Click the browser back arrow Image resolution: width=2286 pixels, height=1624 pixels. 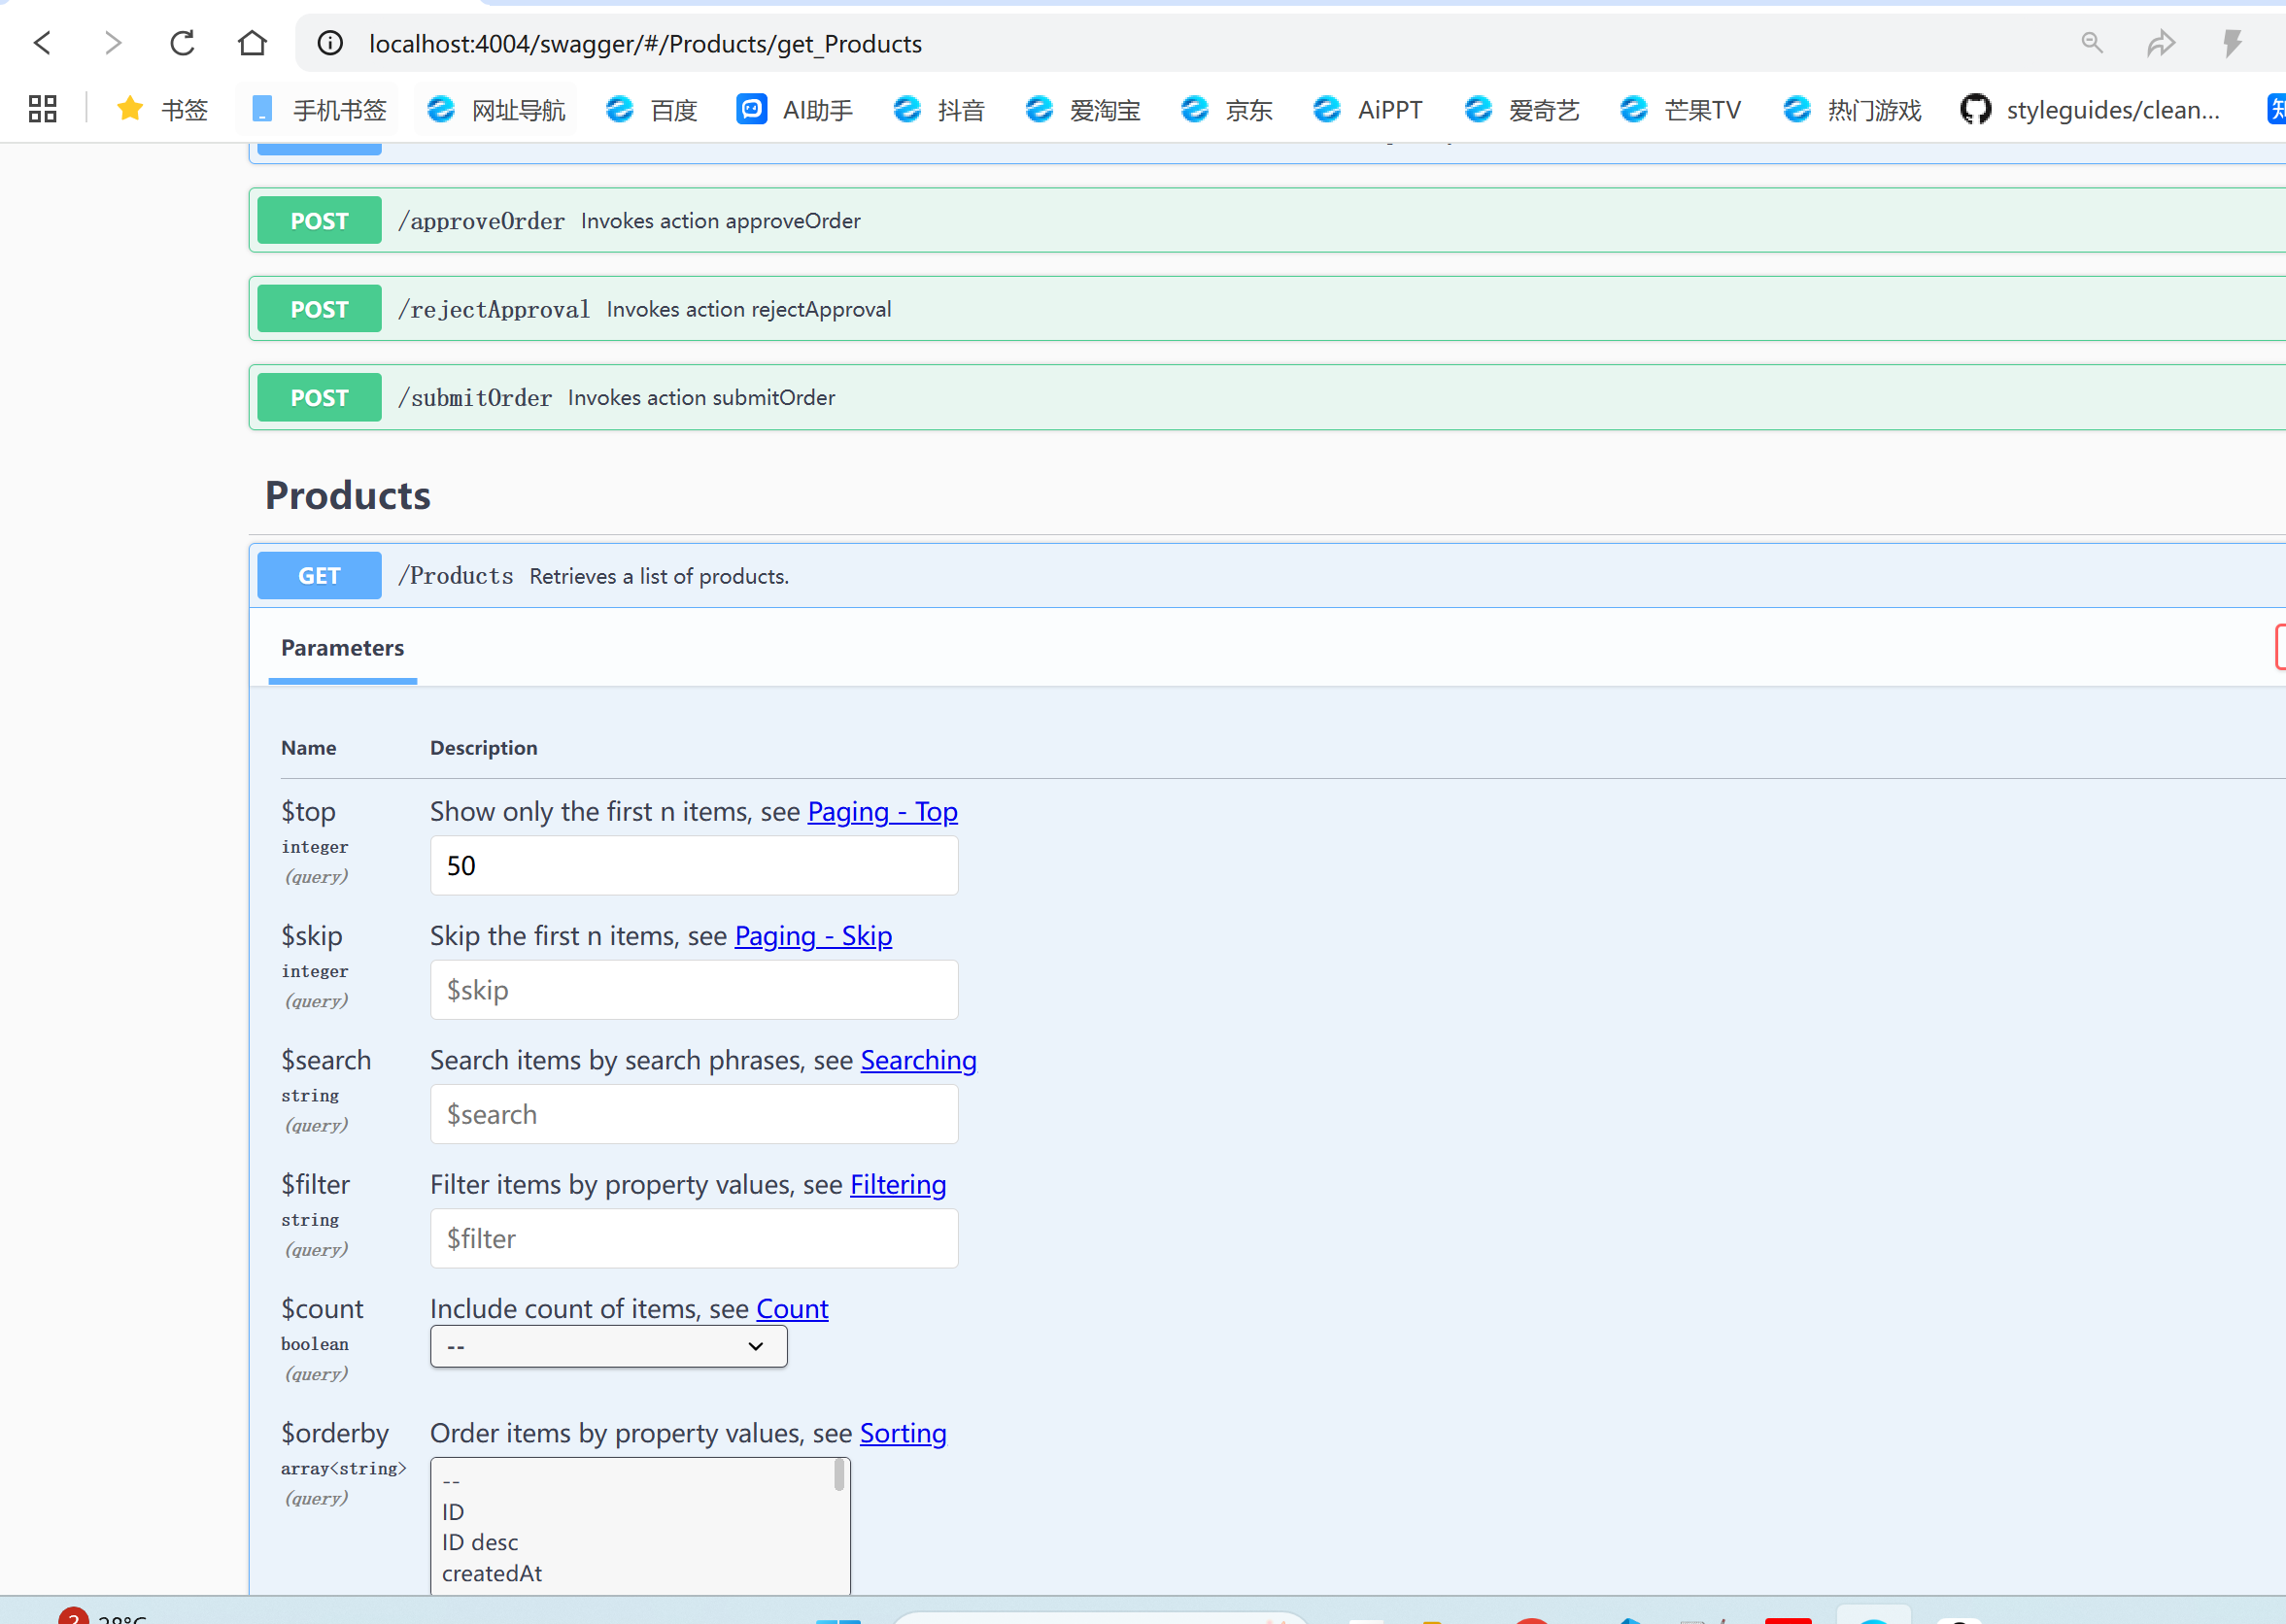point(42,43)
